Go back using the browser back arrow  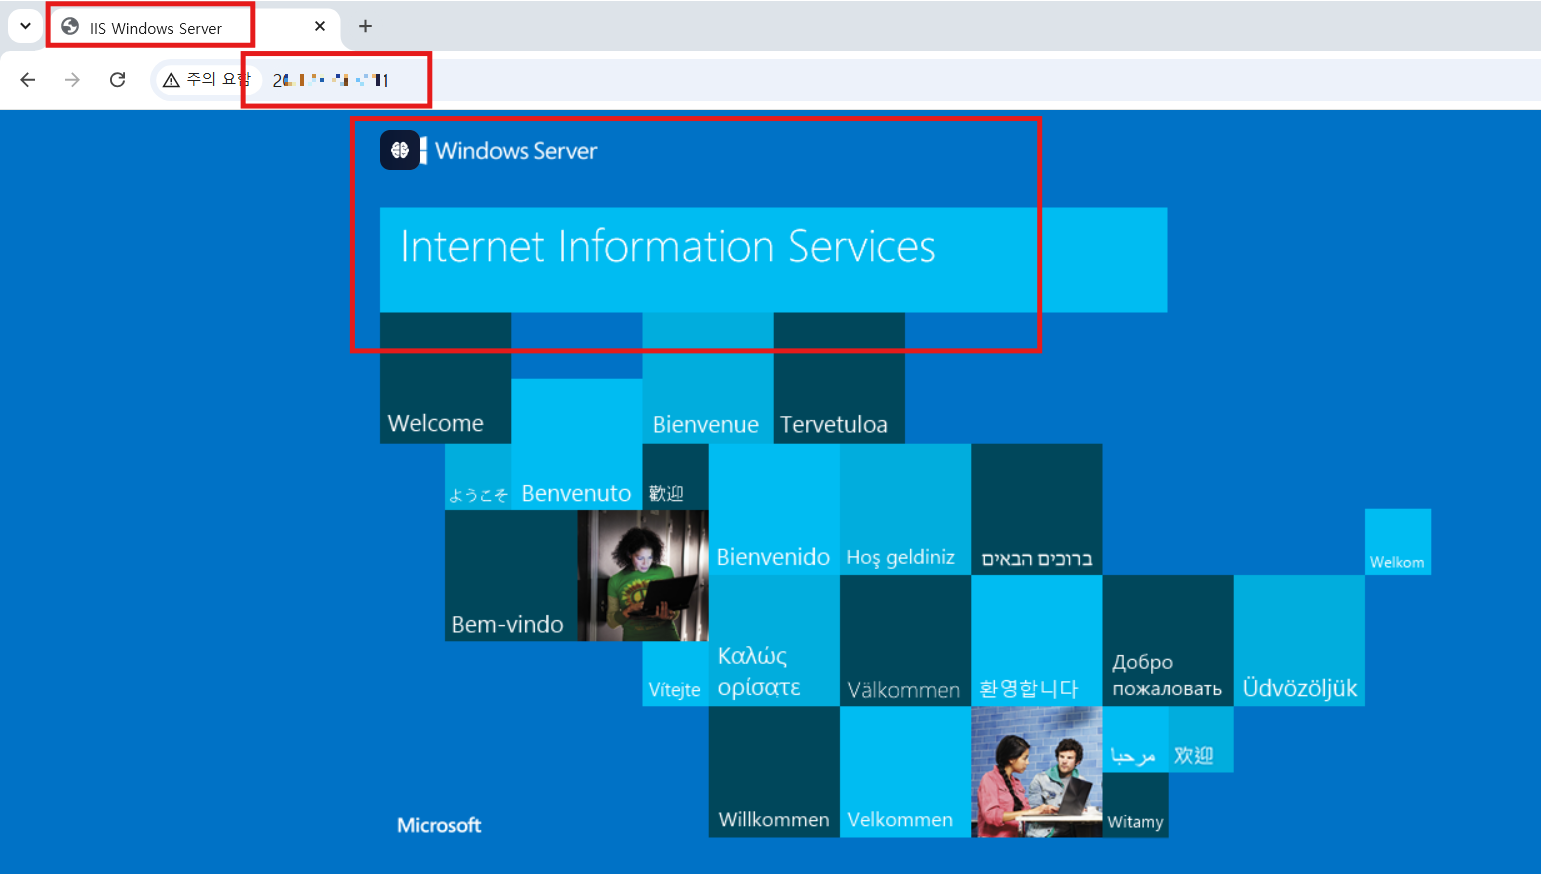[28, 80]
